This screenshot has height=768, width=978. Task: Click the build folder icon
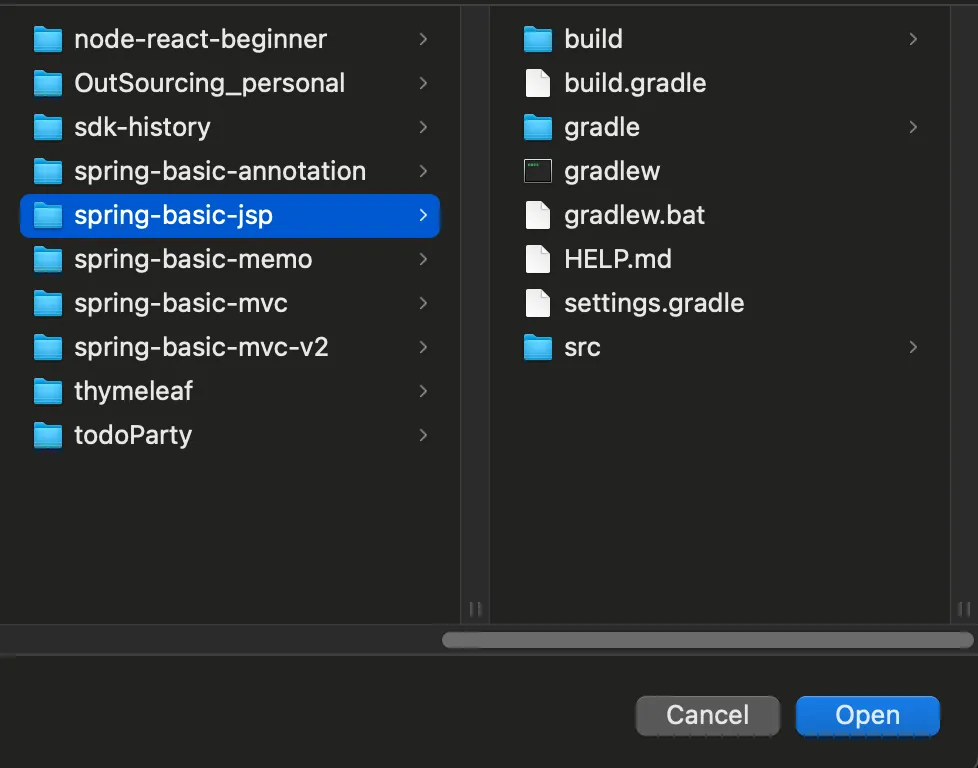click(538, 39)
